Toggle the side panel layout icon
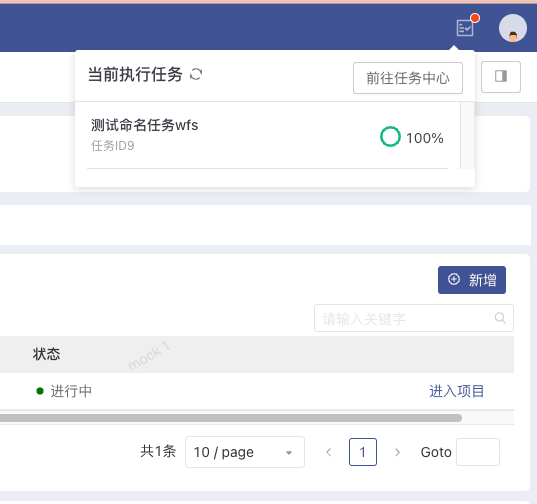537x504 pixels. [x=501, y=77]
